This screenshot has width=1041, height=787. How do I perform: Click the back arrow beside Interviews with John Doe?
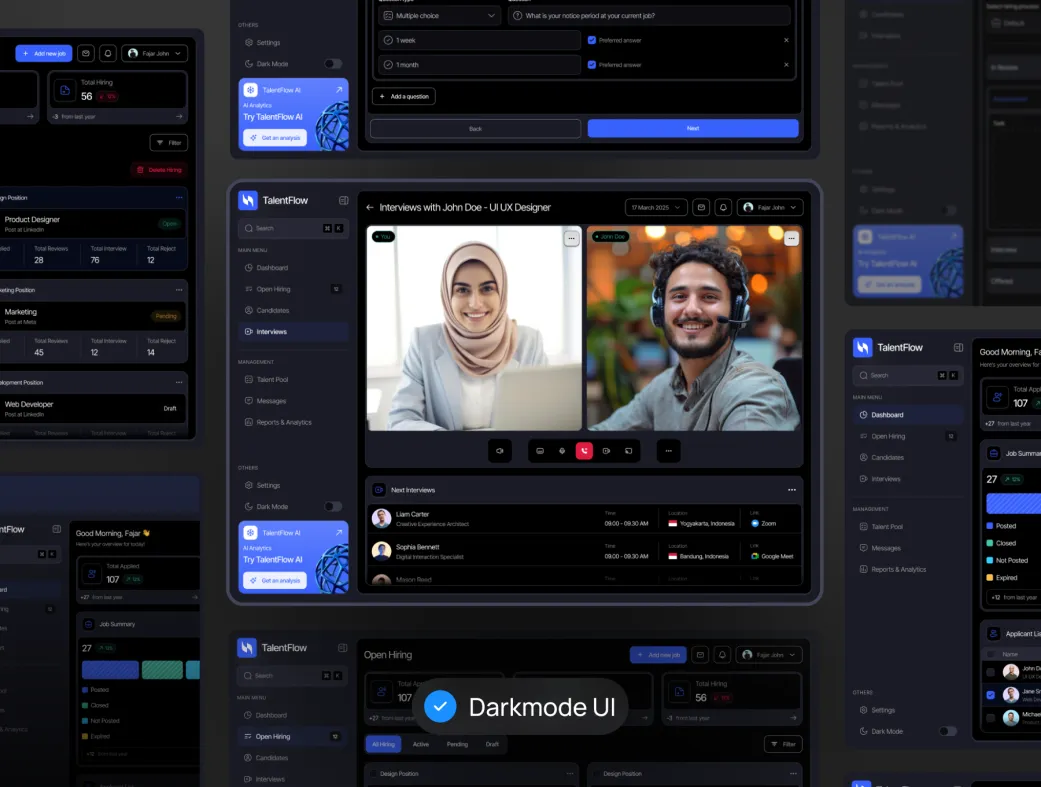[x=370, y=207]
